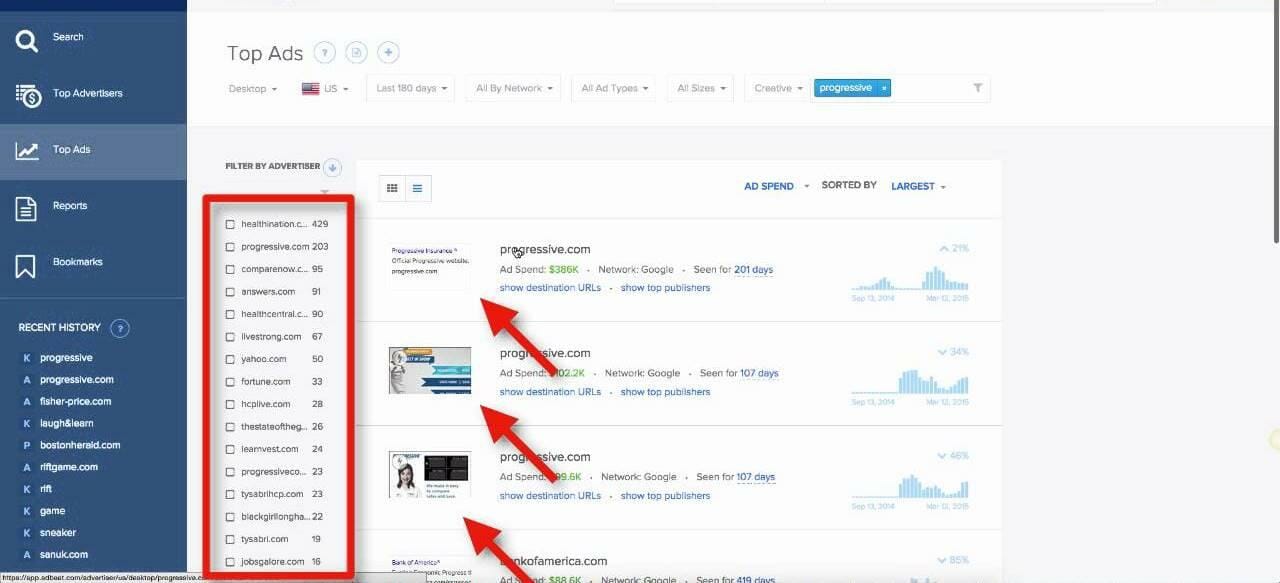Click the Bookmarks ribbon icon

(x=26, y=266)
